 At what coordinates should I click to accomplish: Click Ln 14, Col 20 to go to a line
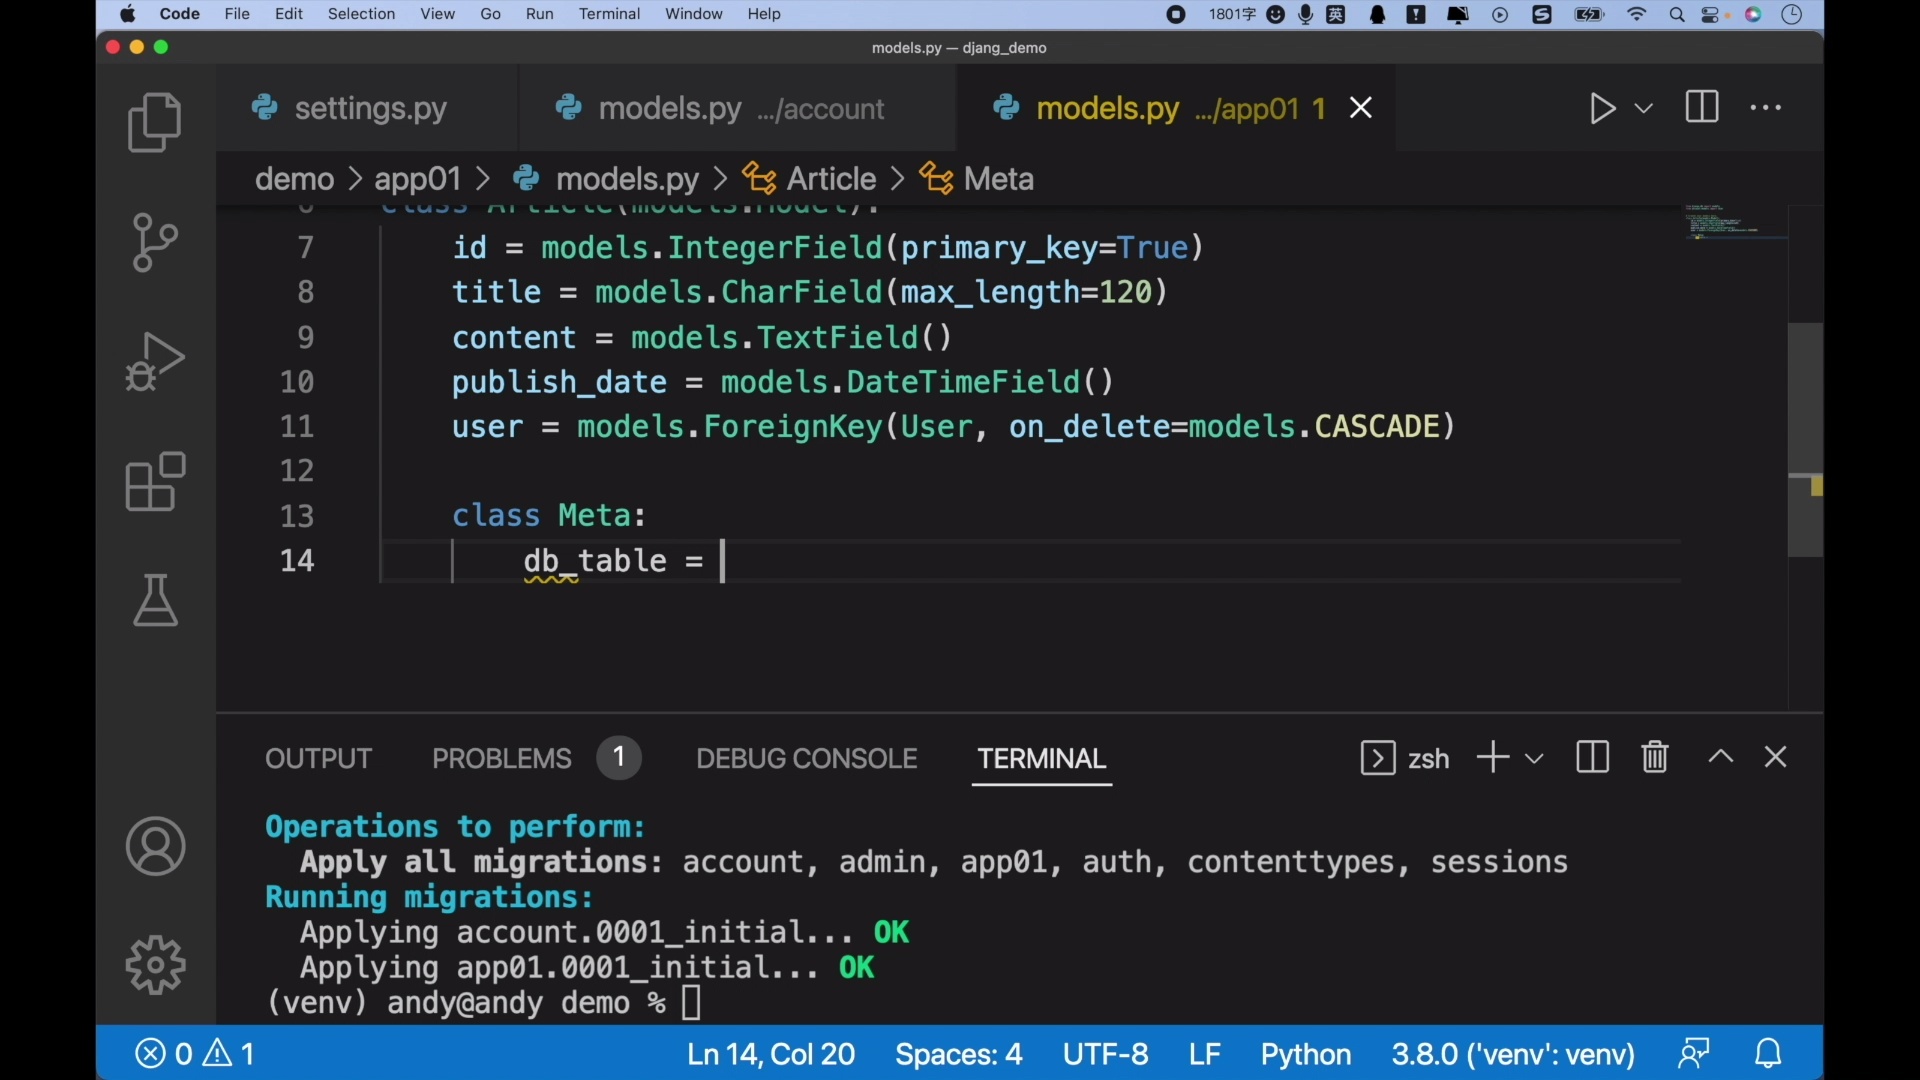click(x=770, y=1053)
